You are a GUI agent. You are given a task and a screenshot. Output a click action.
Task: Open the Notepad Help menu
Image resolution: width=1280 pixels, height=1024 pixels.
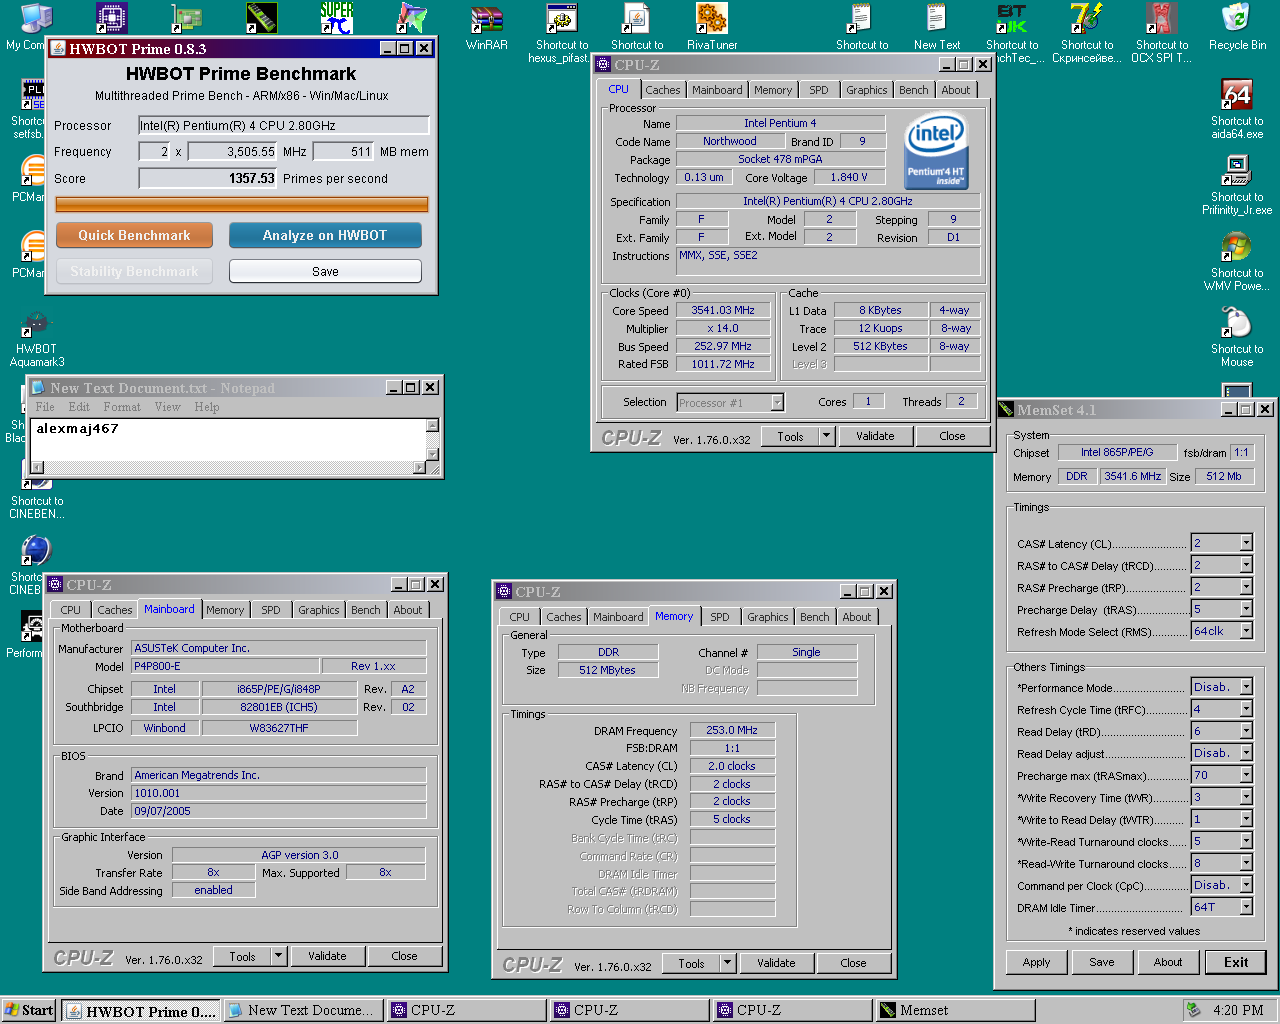[207, 407]
